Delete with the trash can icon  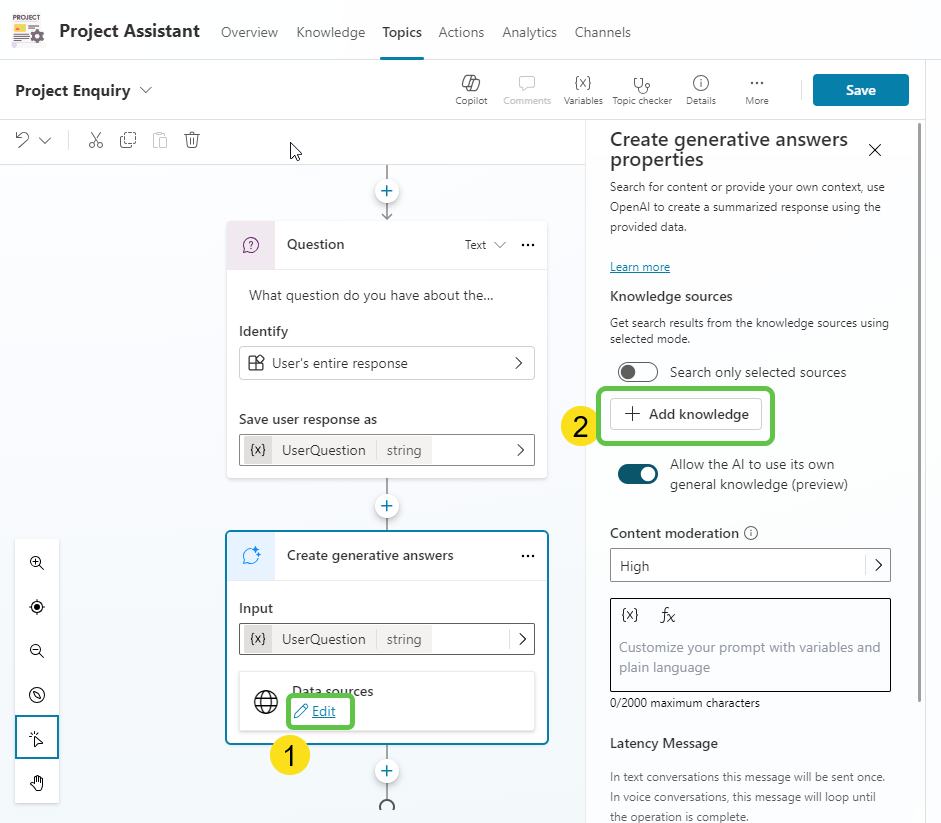pos(191,140)
